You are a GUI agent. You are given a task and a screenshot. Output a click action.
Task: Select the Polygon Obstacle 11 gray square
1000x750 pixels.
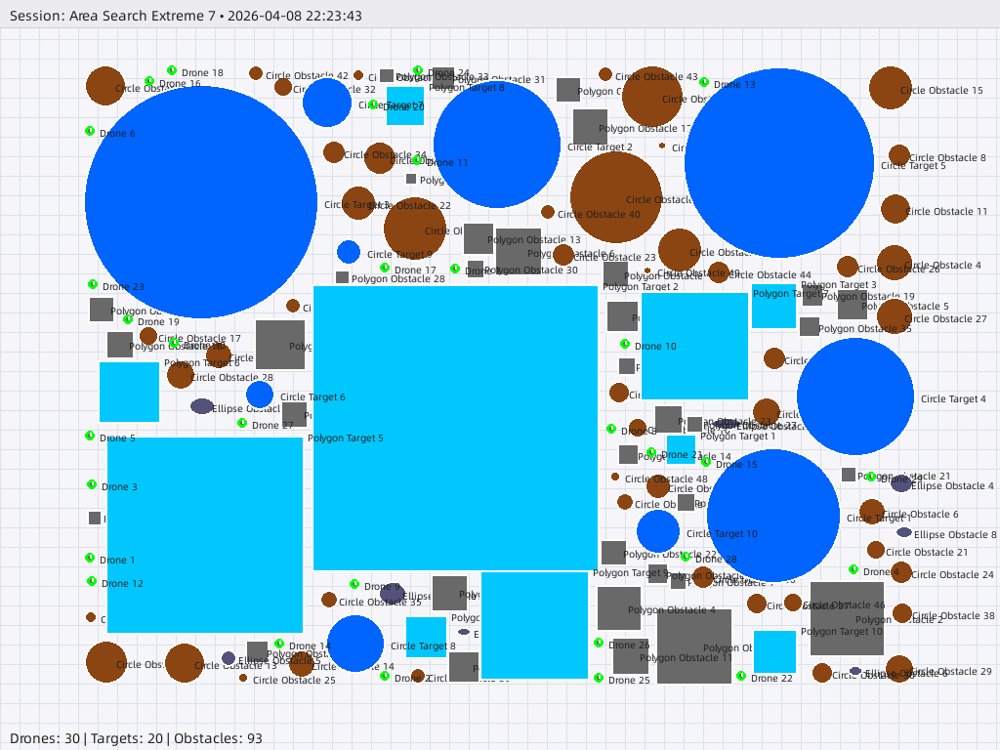tap(695, 646)
